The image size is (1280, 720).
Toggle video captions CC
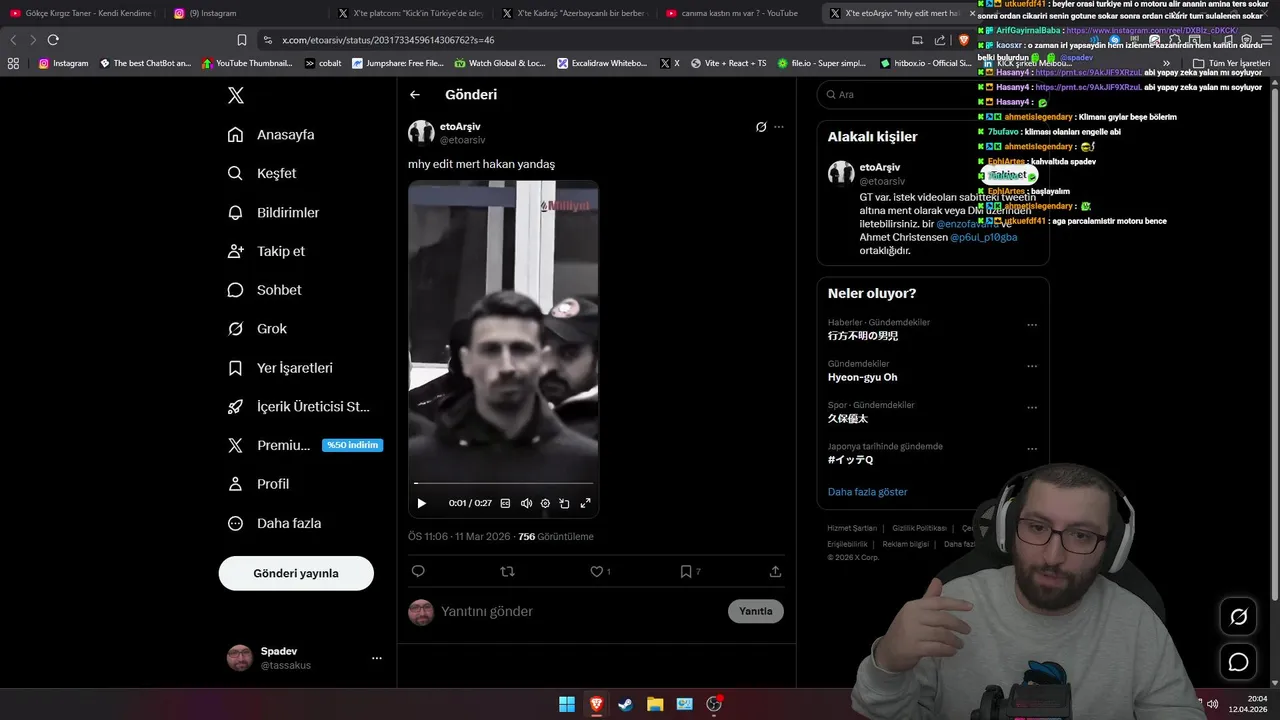pos(505,503)
